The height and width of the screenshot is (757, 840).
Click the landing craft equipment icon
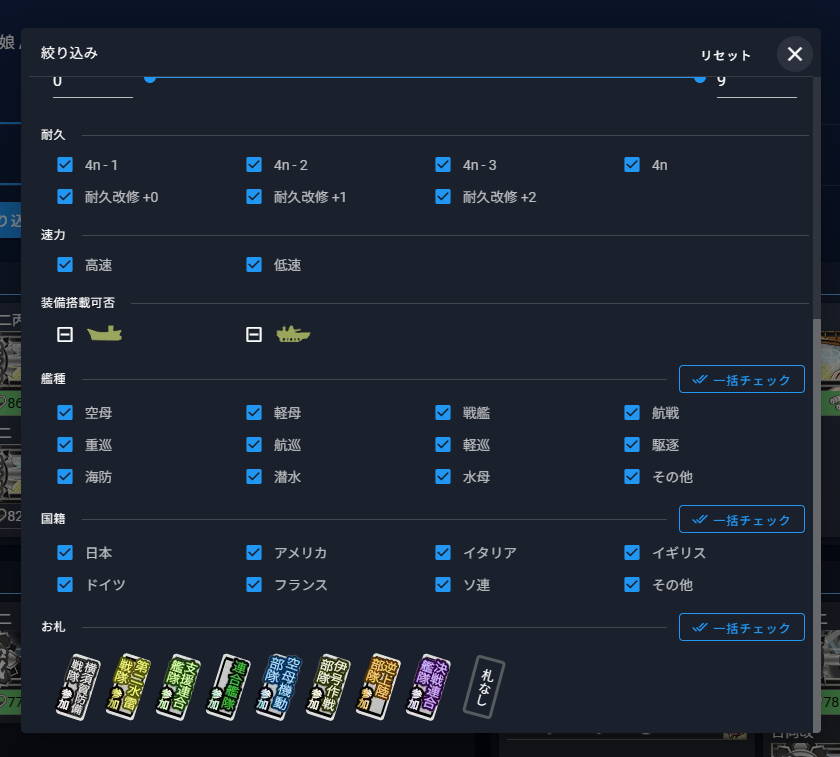point(104,334)
